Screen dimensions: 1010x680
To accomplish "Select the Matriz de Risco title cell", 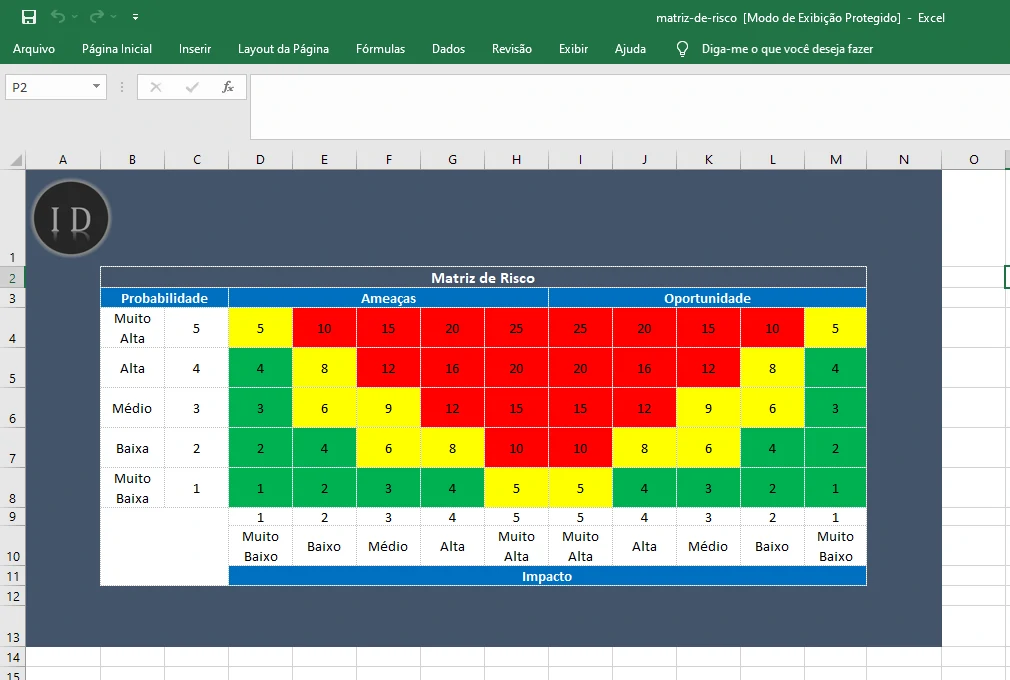I will (483, 278).
